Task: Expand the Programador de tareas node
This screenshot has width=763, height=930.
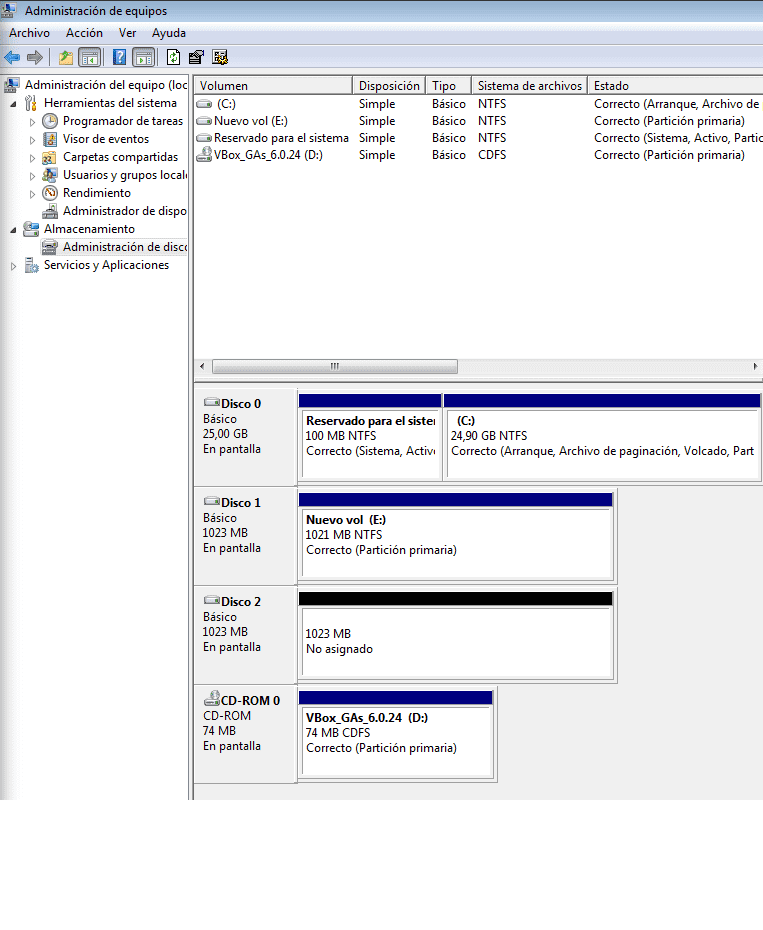Action: [x=33, y=122]
